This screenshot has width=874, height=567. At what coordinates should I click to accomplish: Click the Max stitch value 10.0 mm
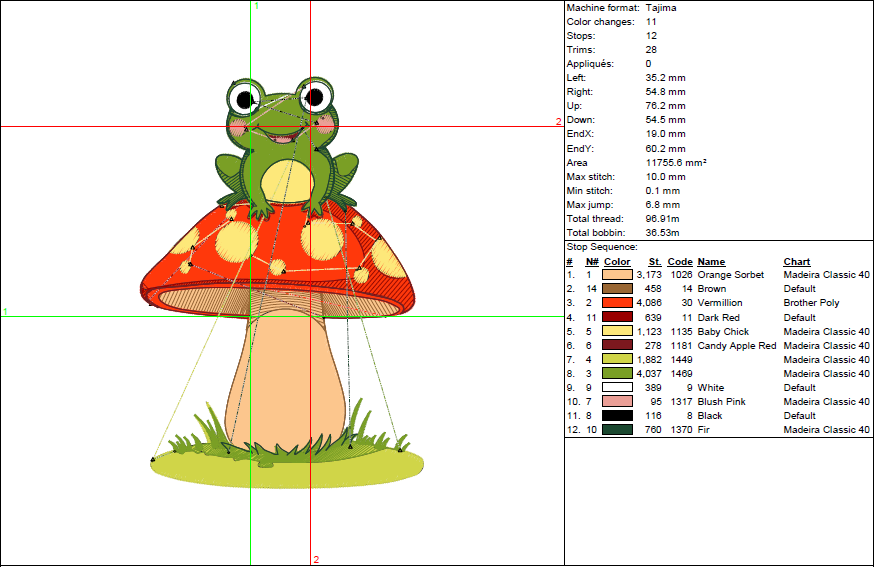click(666, 177)
